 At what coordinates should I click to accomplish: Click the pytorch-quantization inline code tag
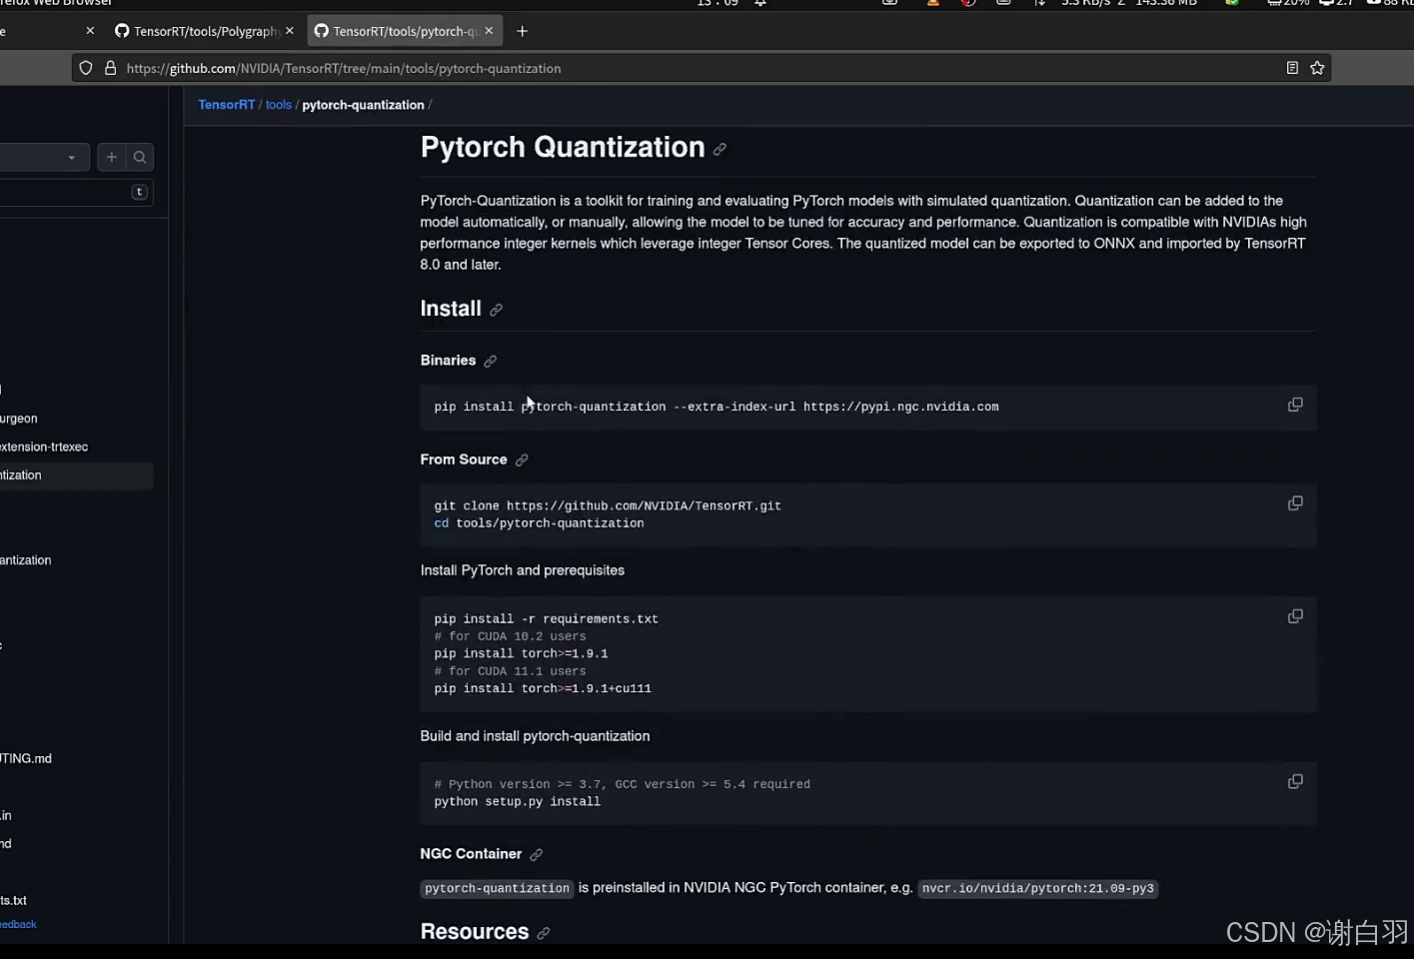pyautogui.click(x=497, y=888)
